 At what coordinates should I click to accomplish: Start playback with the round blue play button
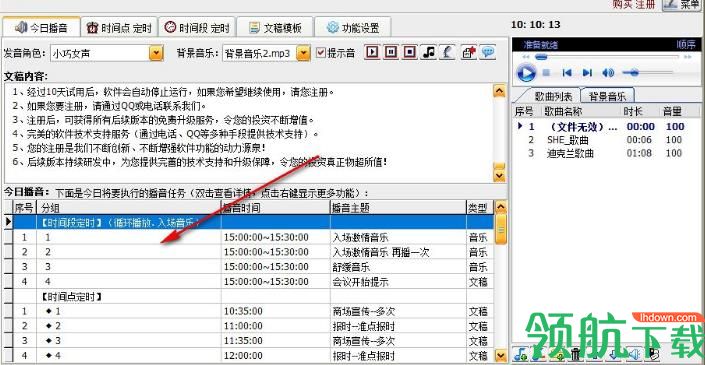click(526, 72)
